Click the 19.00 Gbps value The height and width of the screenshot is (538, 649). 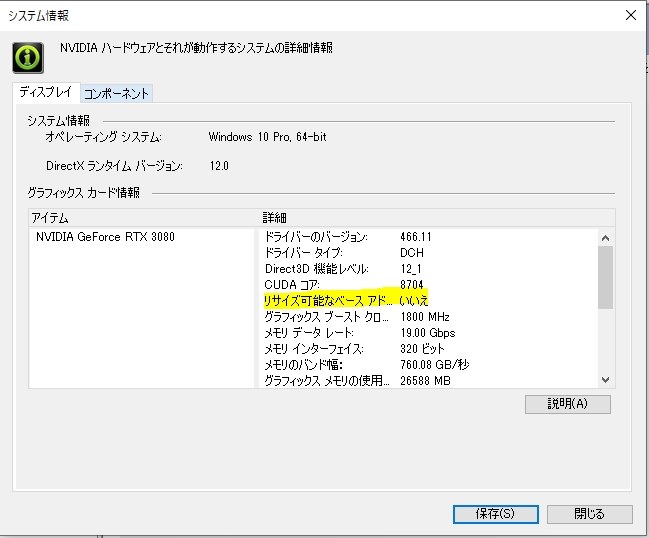(x=428, y=333)
